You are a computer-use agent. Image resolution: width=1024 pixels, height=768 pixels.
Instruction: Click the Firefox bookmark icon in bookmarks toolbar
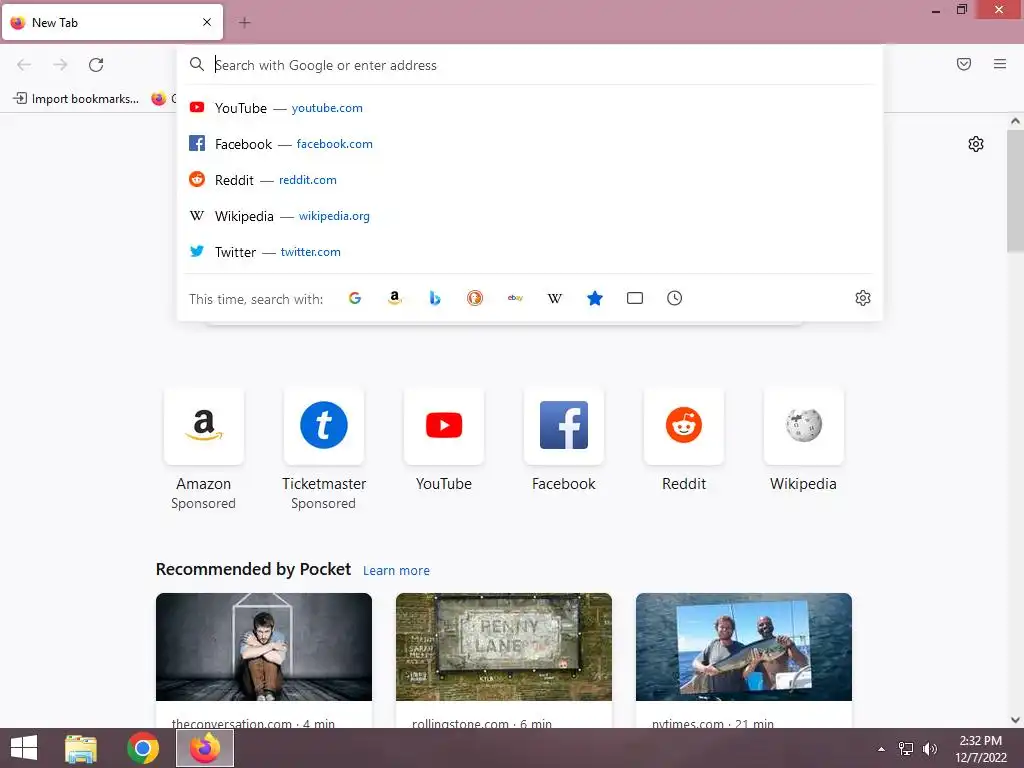point(159,99)
